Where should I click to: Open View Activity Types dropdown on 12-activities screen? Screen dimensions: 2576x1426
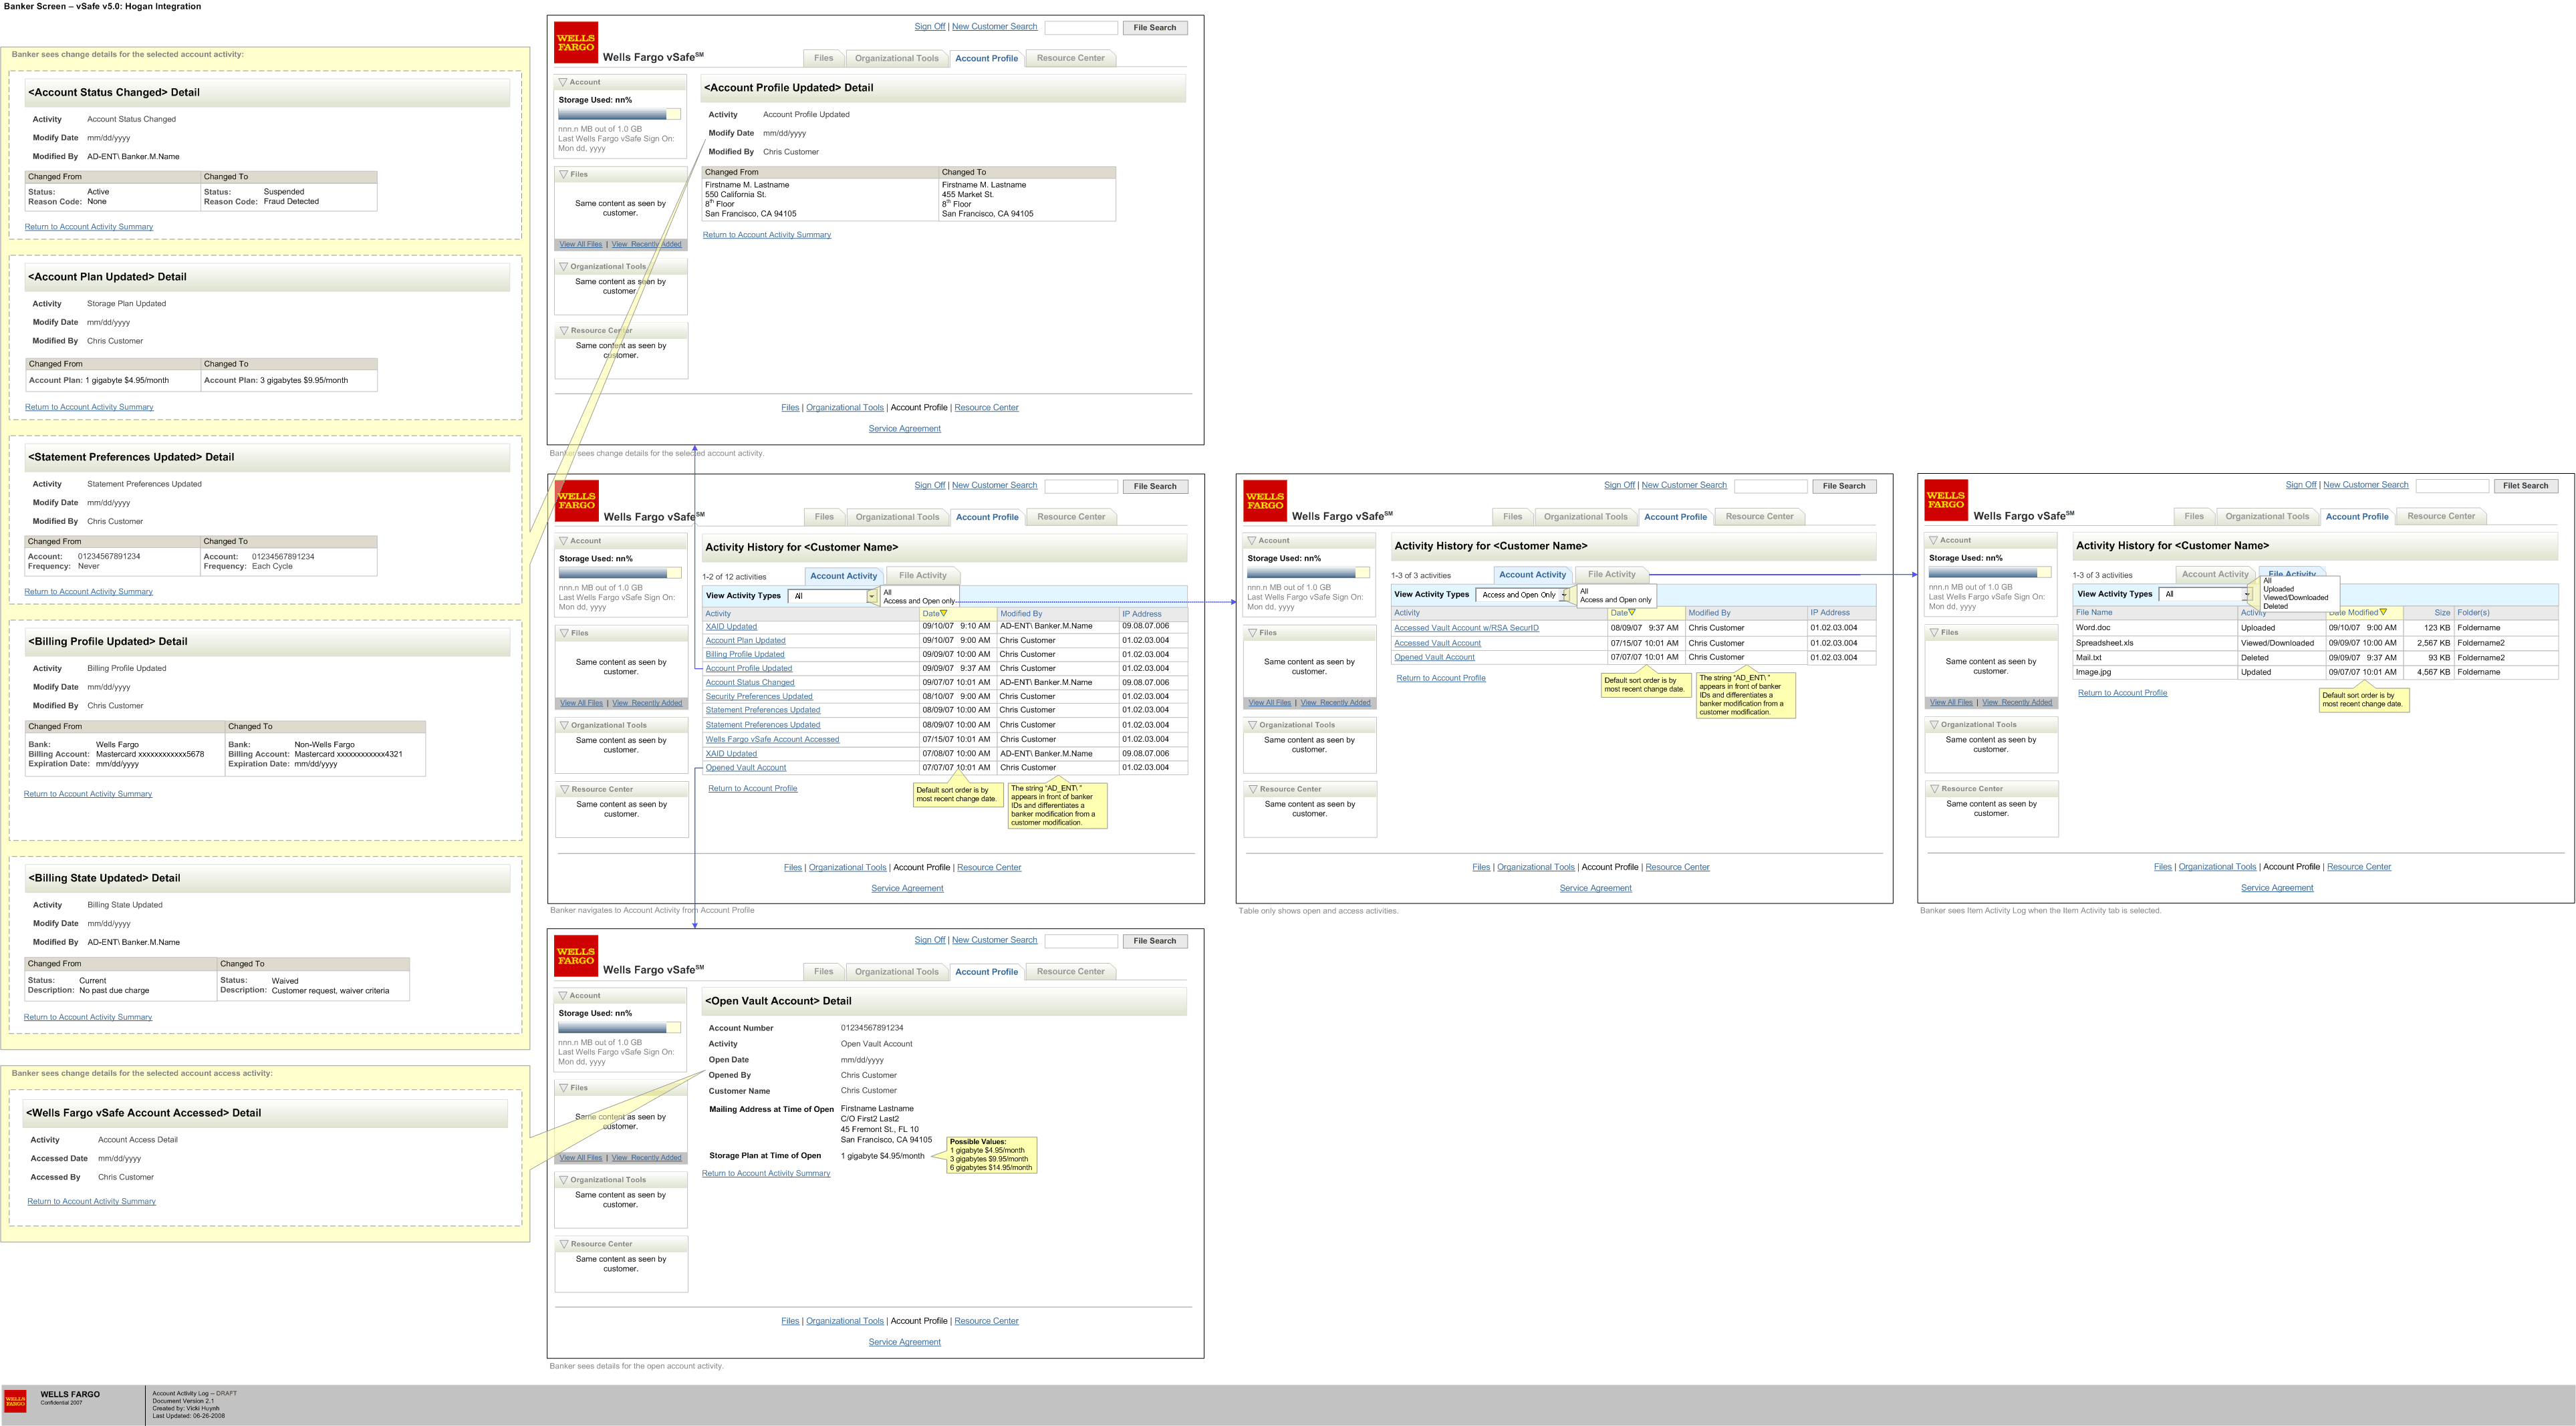pos(833,596)
